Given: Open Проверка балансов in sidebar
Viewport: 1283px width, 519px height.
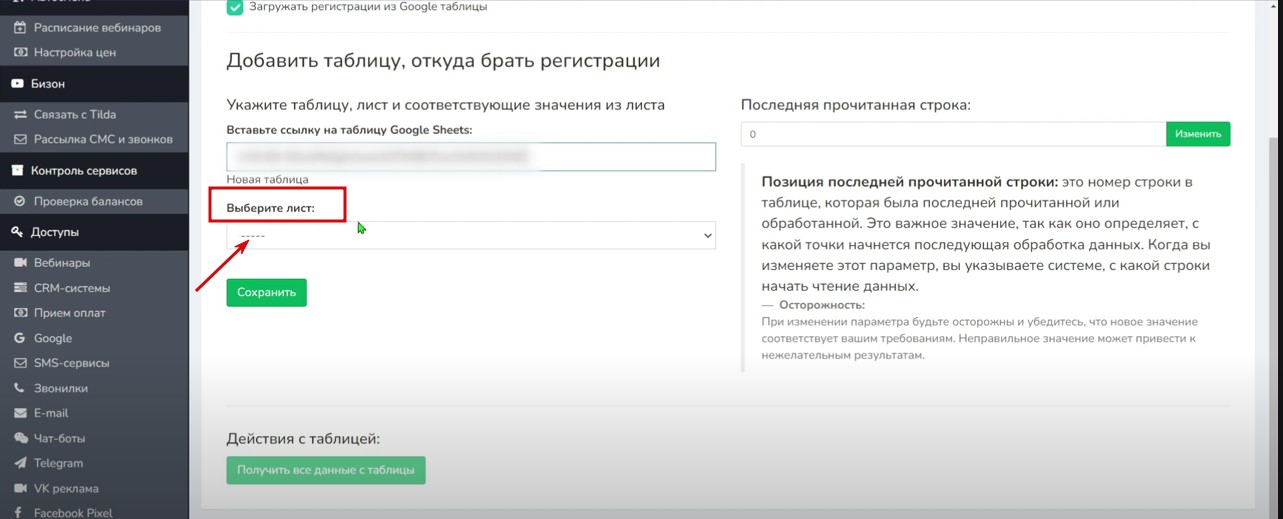Looking at the screenshot, I should click(88, 201).
